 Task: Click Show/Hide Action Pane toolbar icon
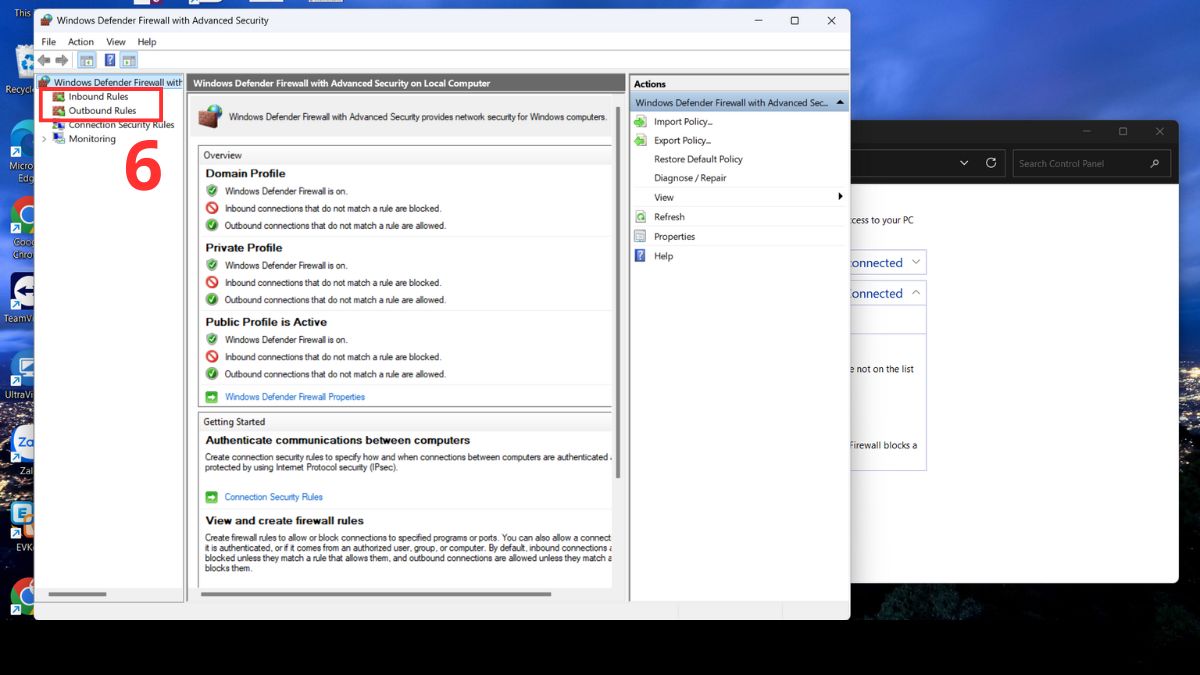click(x=129, y=60)
